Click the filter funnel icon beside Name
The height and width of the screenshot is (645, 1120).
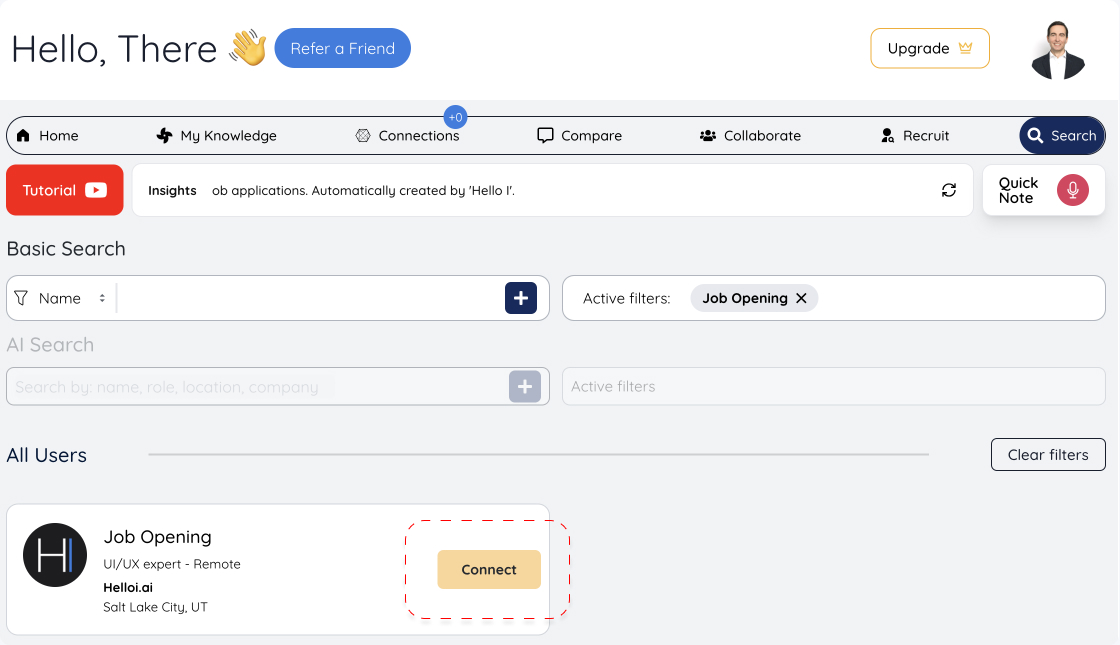coord(22,297)
